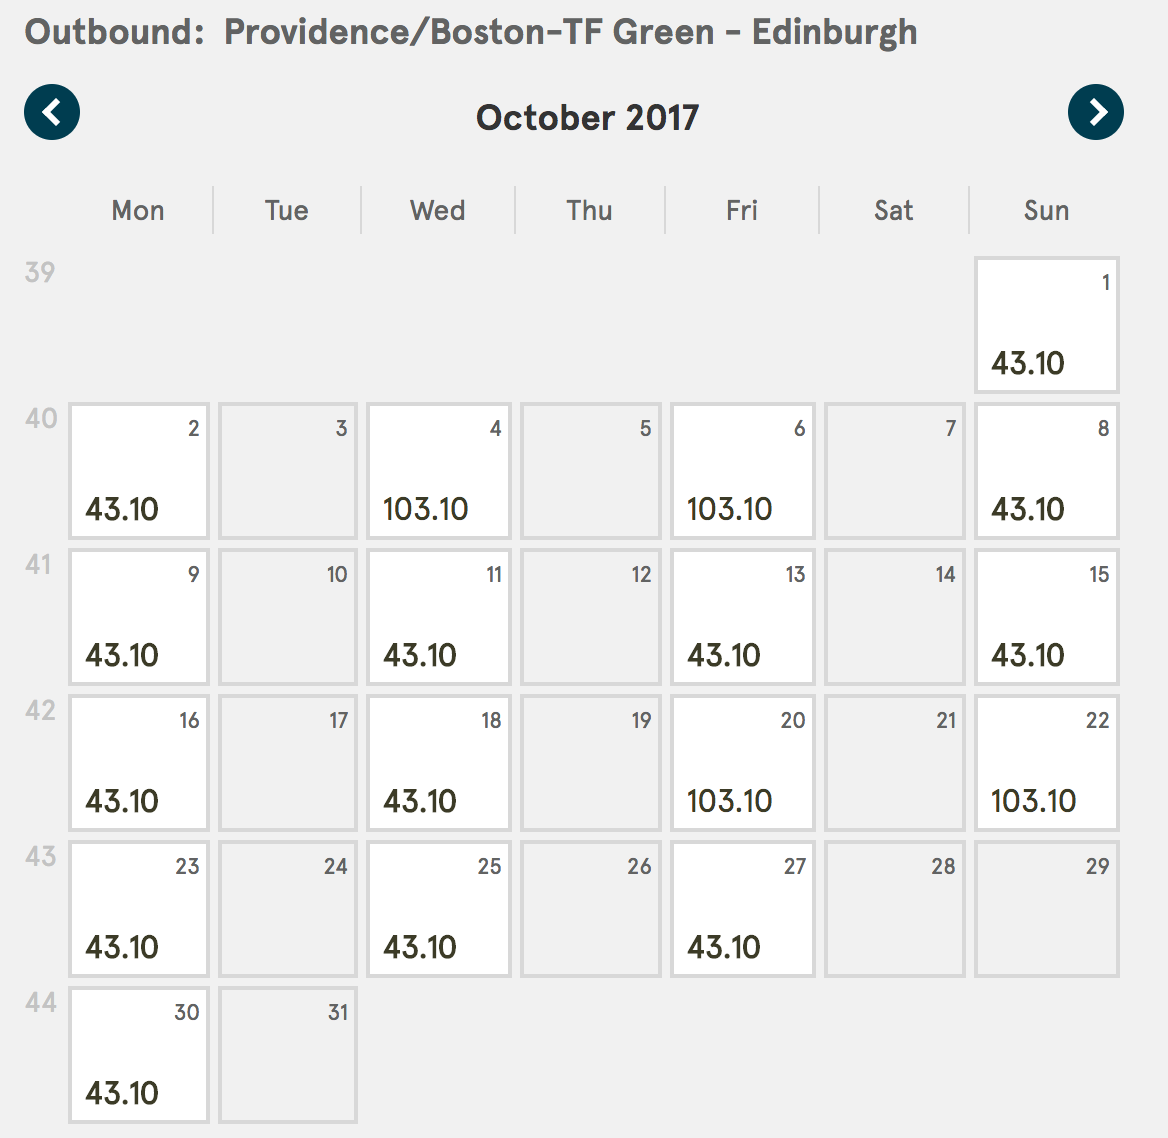The height and width of the screenshot is (1138, 1168).
Task: Select October 25 fare 43.10
Action: coord(439,909)
